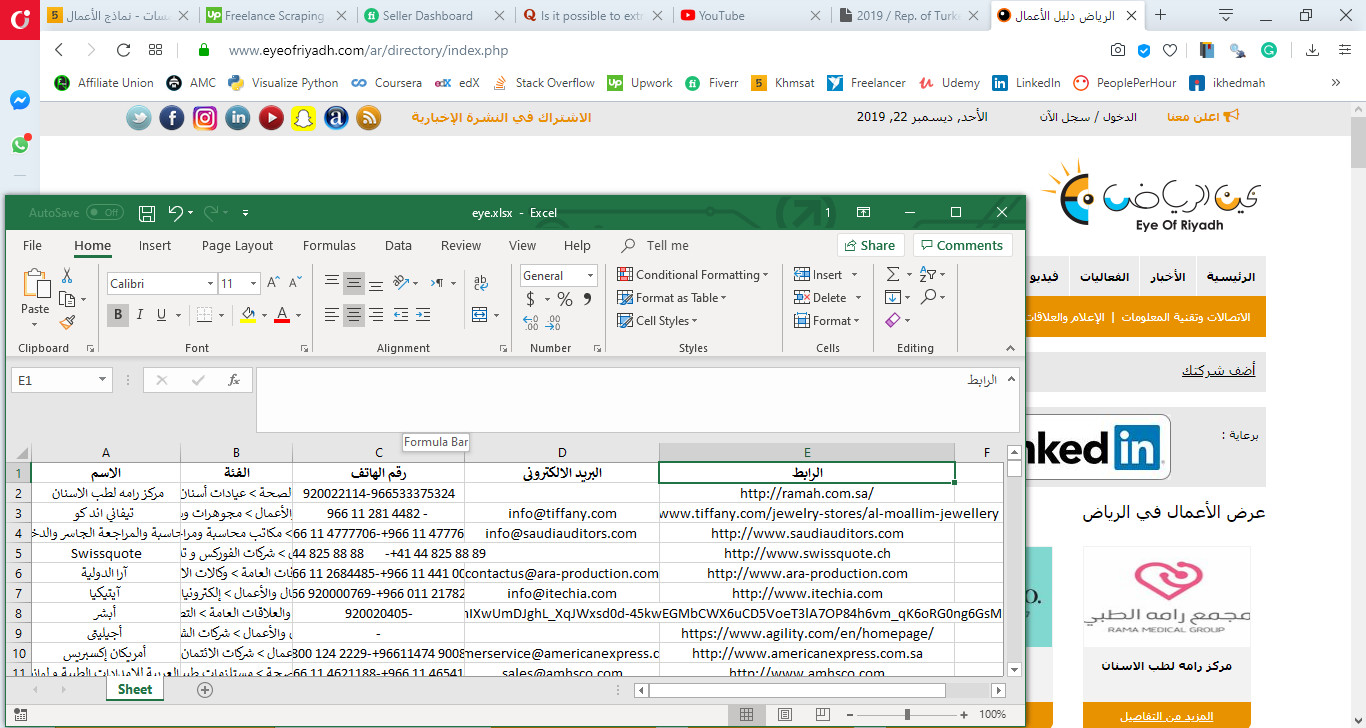Open the General number format dropdown

(x=591, y=276)
